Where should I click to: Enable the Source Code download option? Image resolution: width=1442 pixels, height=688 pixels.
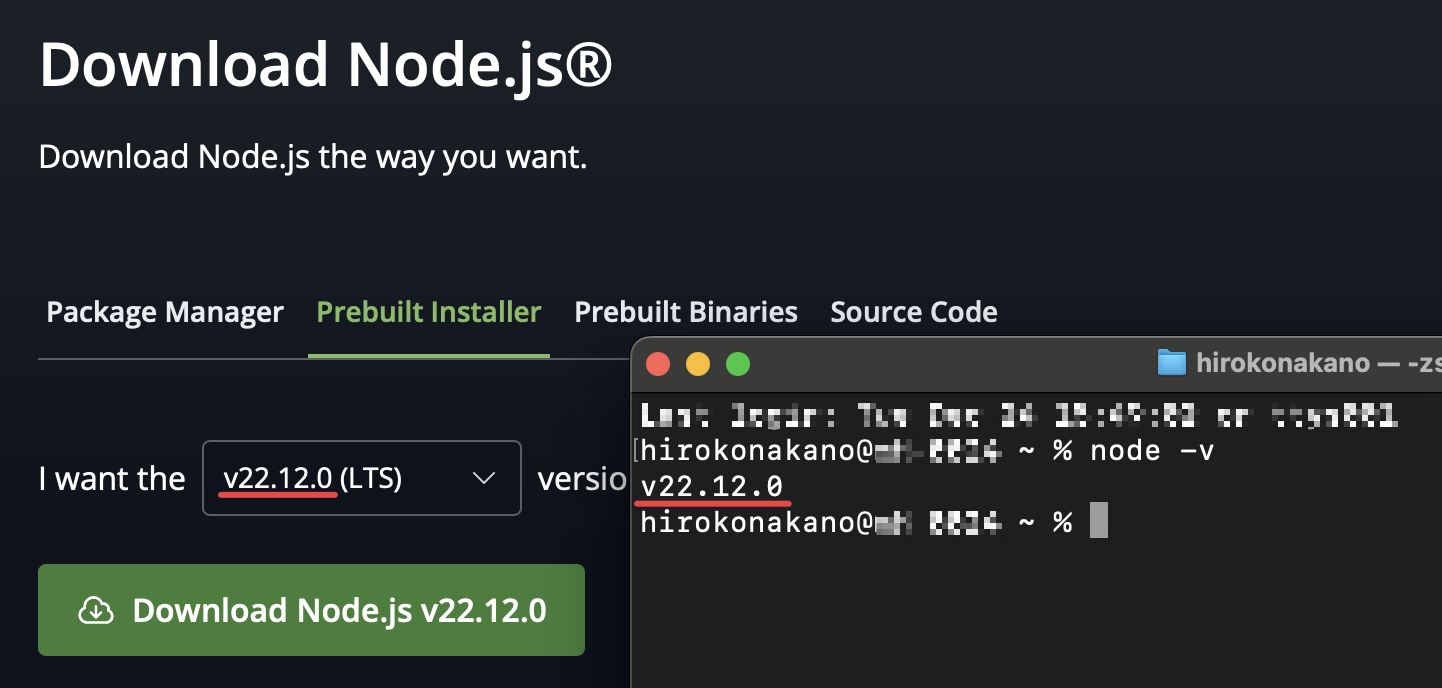pyautogui.click(x=913, y=311)
